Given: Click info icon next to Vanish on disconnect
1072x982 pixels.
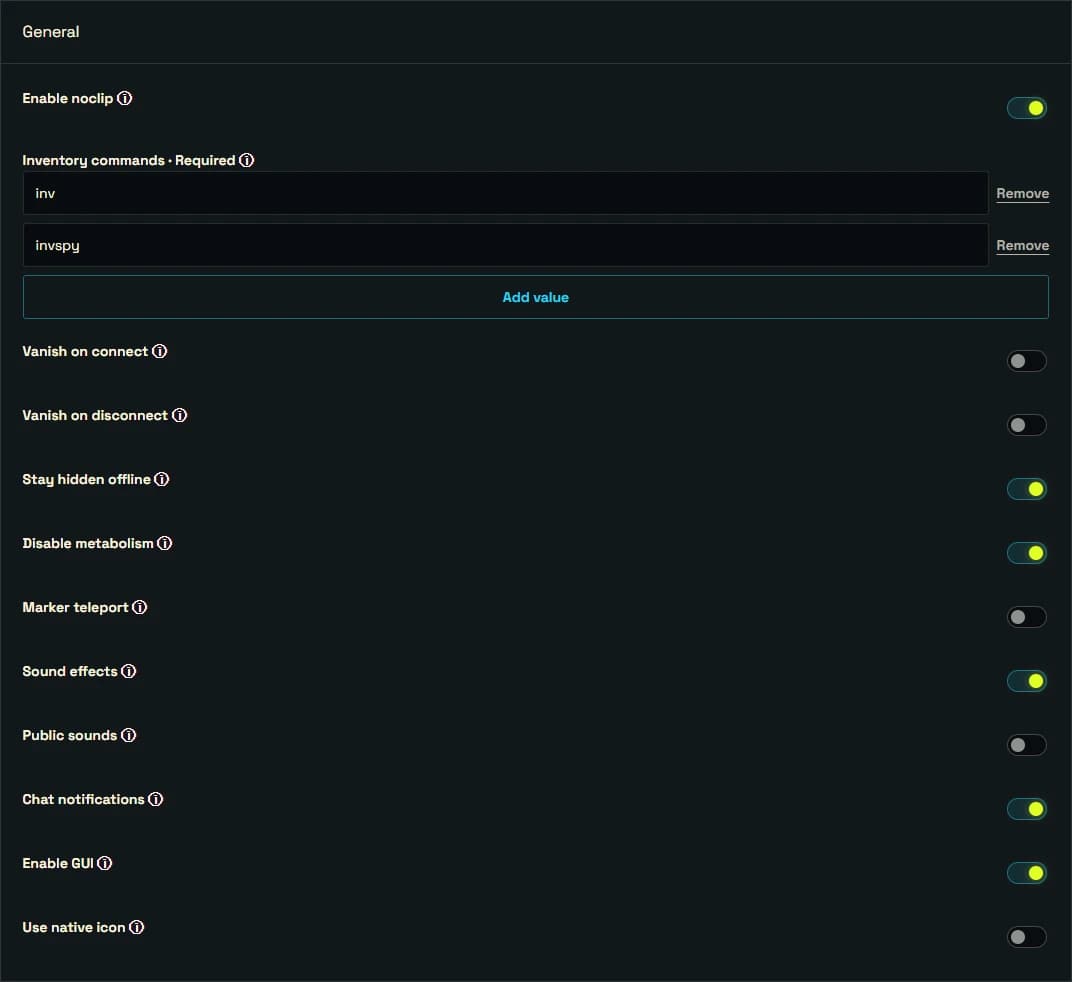Looking at the screenshot, I should click(x=179, y=416).
